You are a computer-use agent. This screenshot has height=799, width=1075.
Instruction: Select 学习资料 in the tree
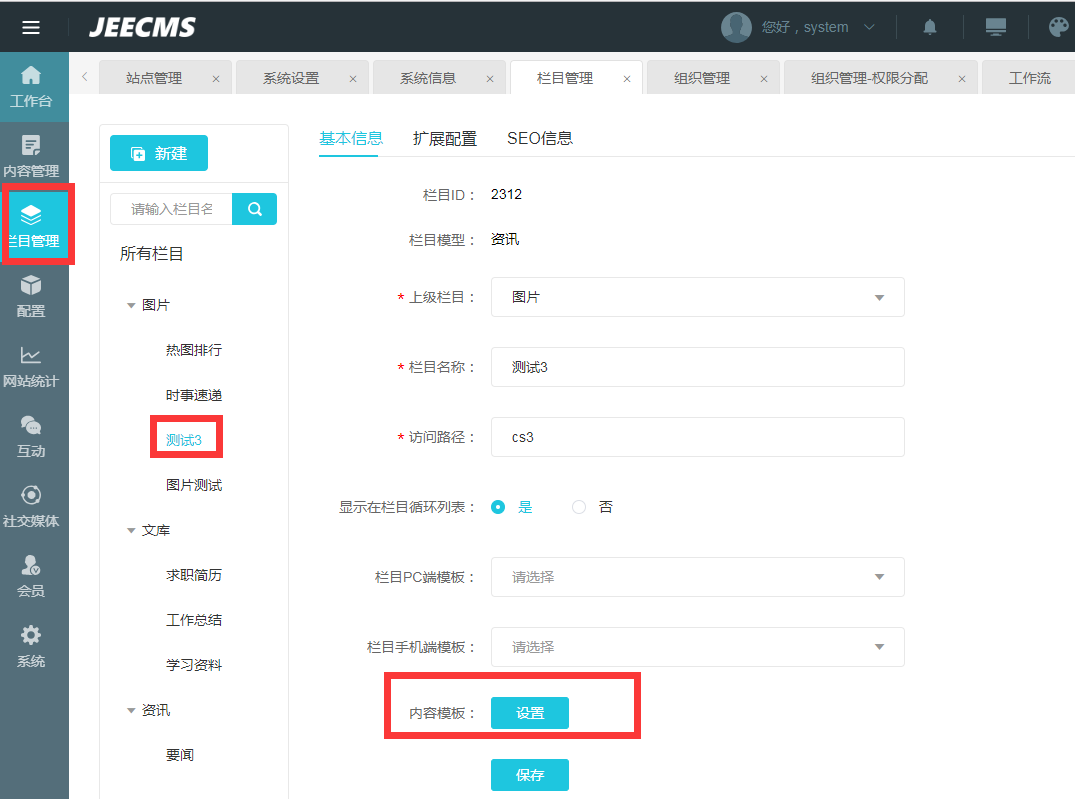point(194,665)
